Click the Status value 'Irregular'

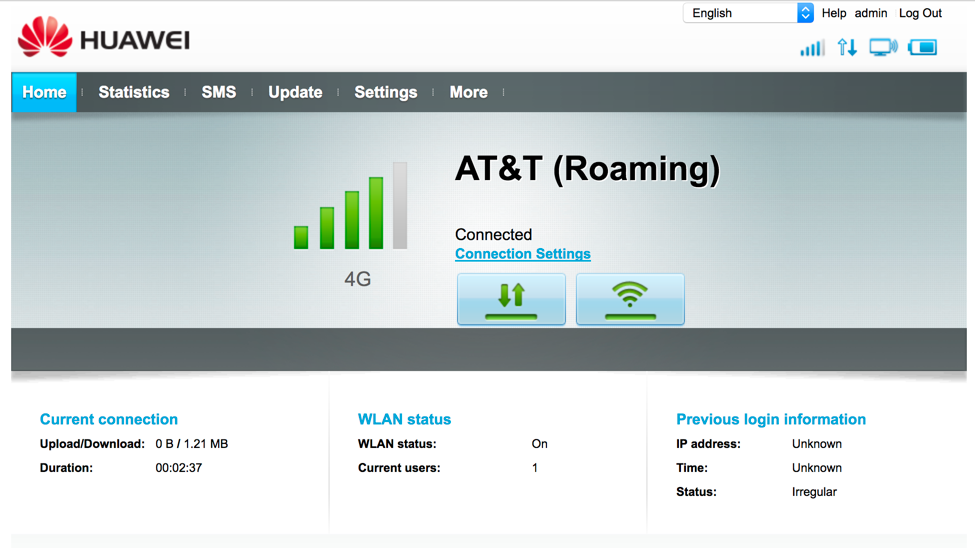pos(814,492)
